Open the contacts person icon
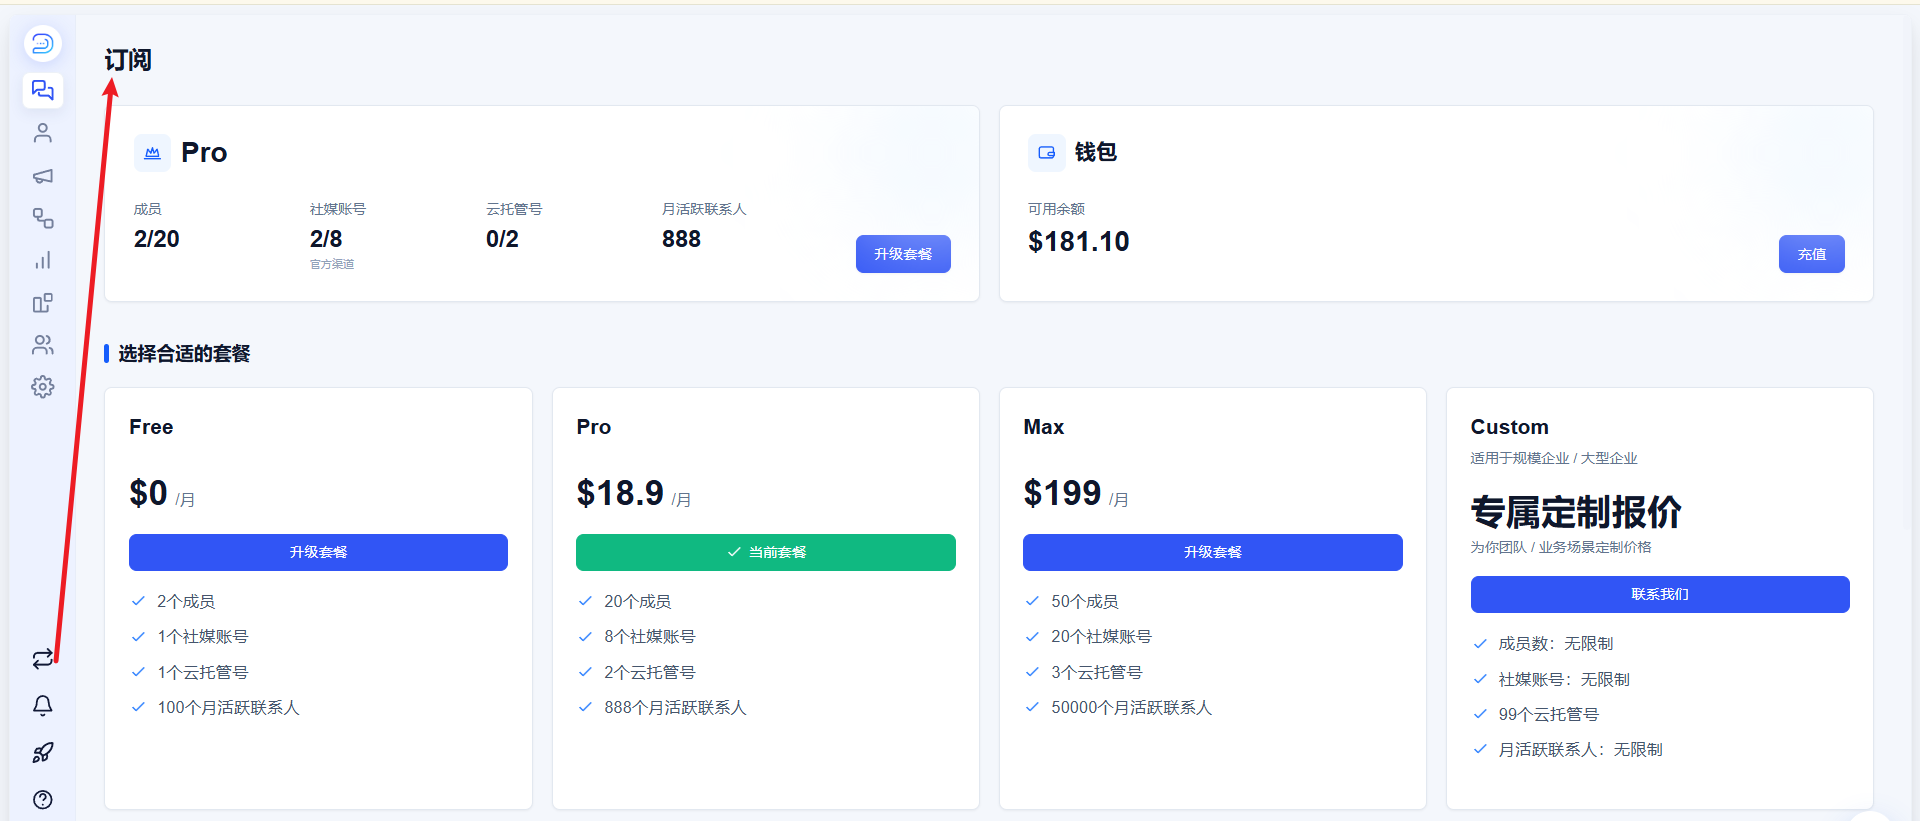This screenshot has height=821, width=1920. point(42,133)
